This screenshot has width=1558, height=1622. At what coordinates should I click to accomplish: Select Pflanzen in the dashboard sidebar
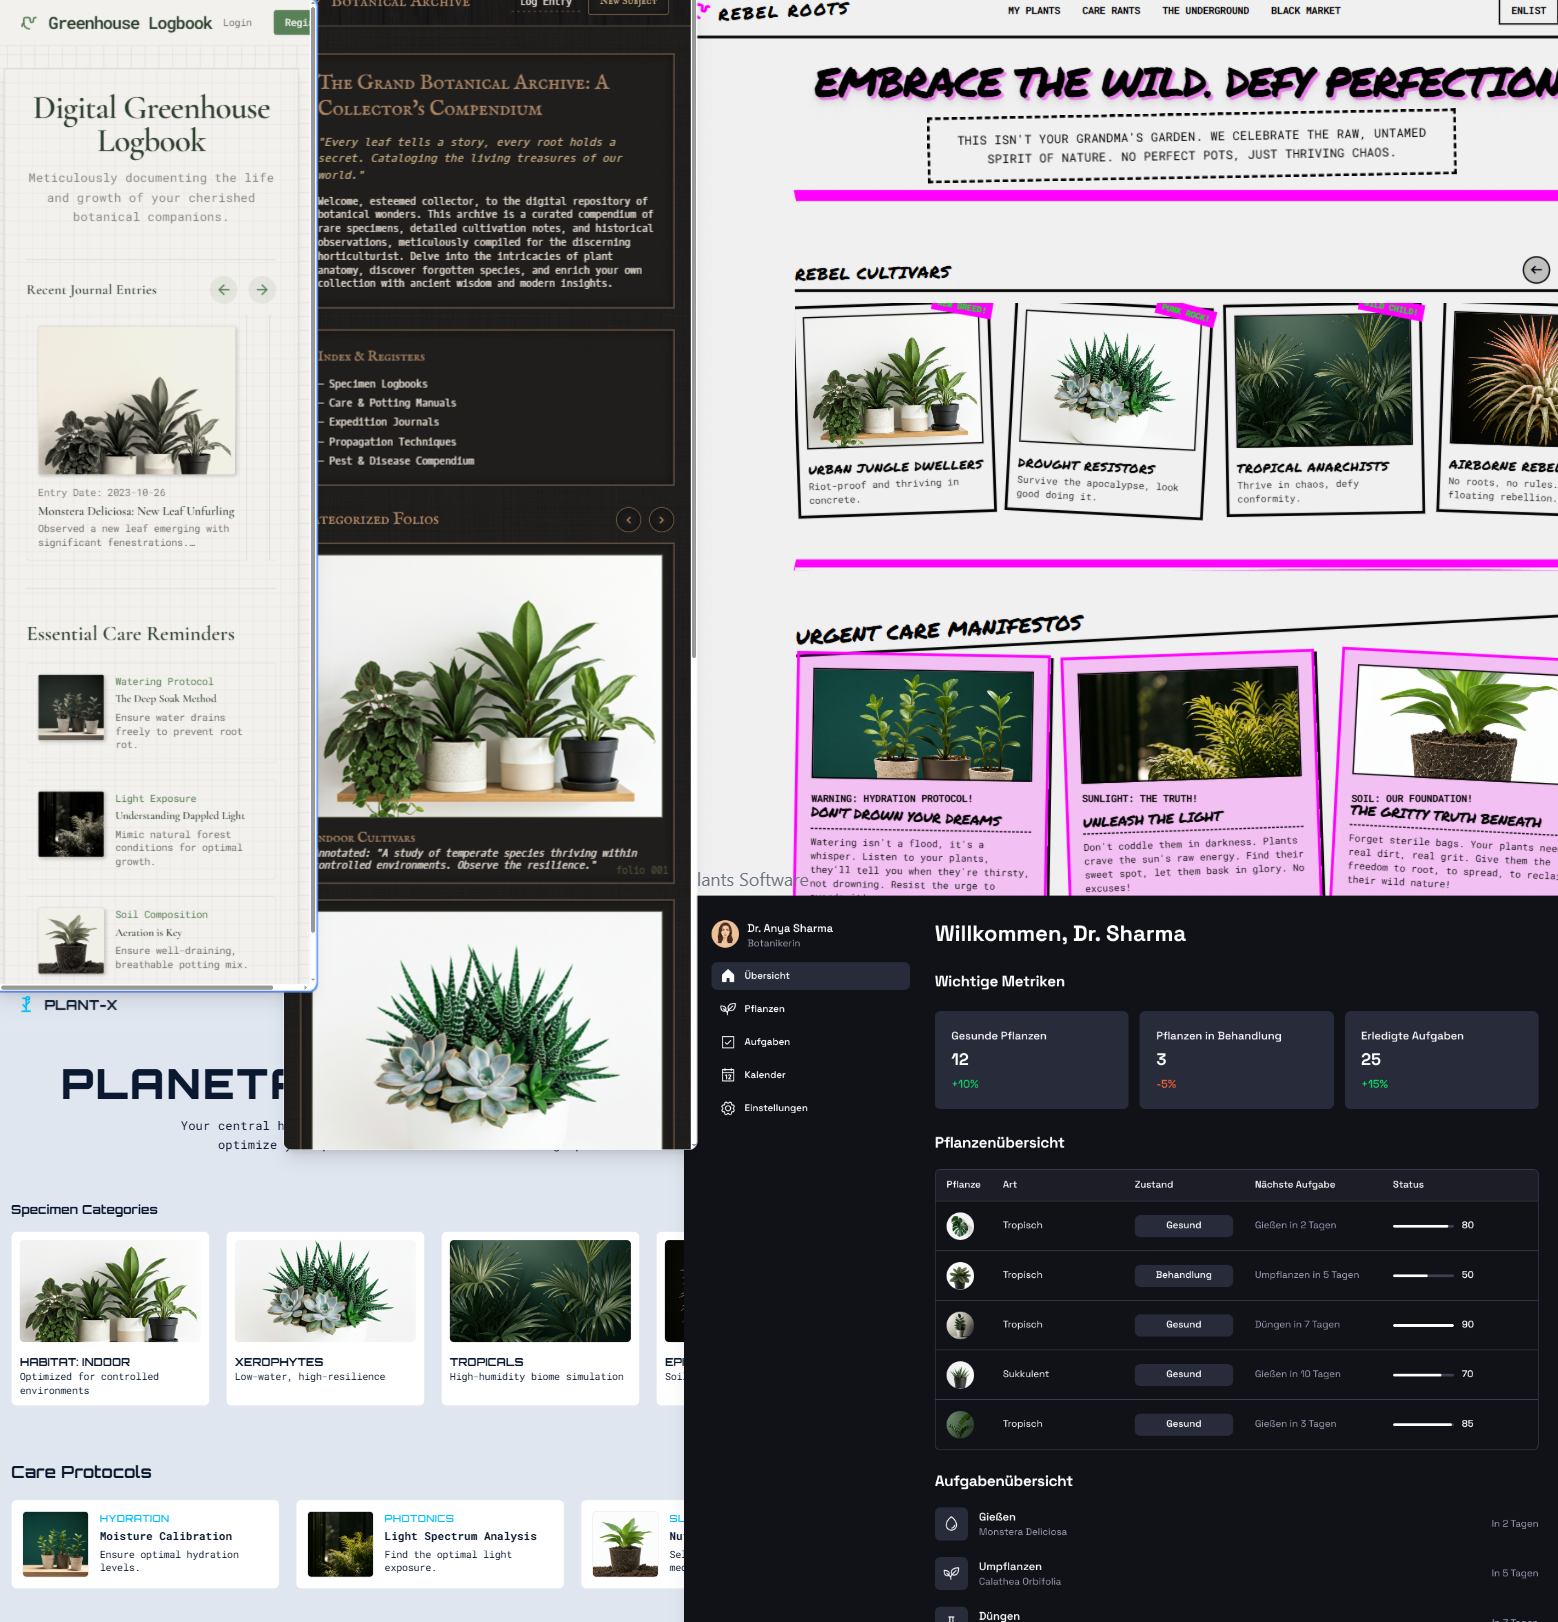click(810, 1009)
